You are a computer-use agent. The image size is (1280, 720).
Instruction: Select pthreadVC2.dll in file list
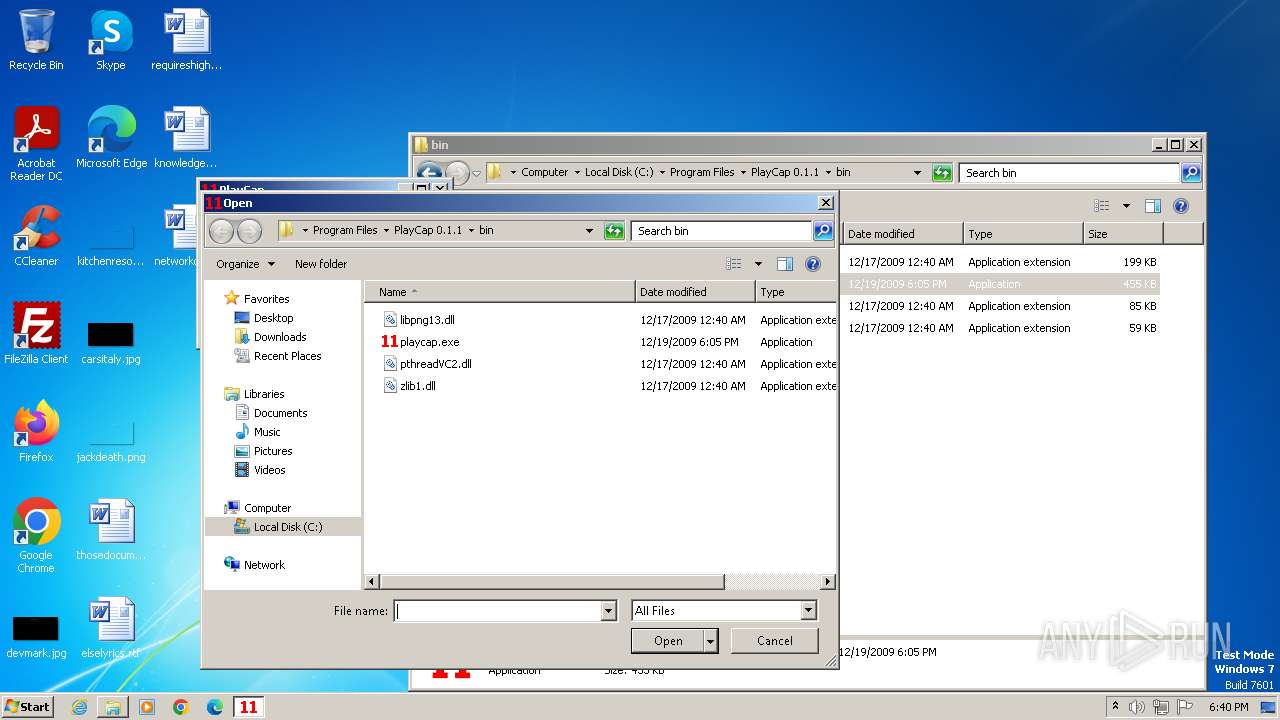tap(435, 364)
